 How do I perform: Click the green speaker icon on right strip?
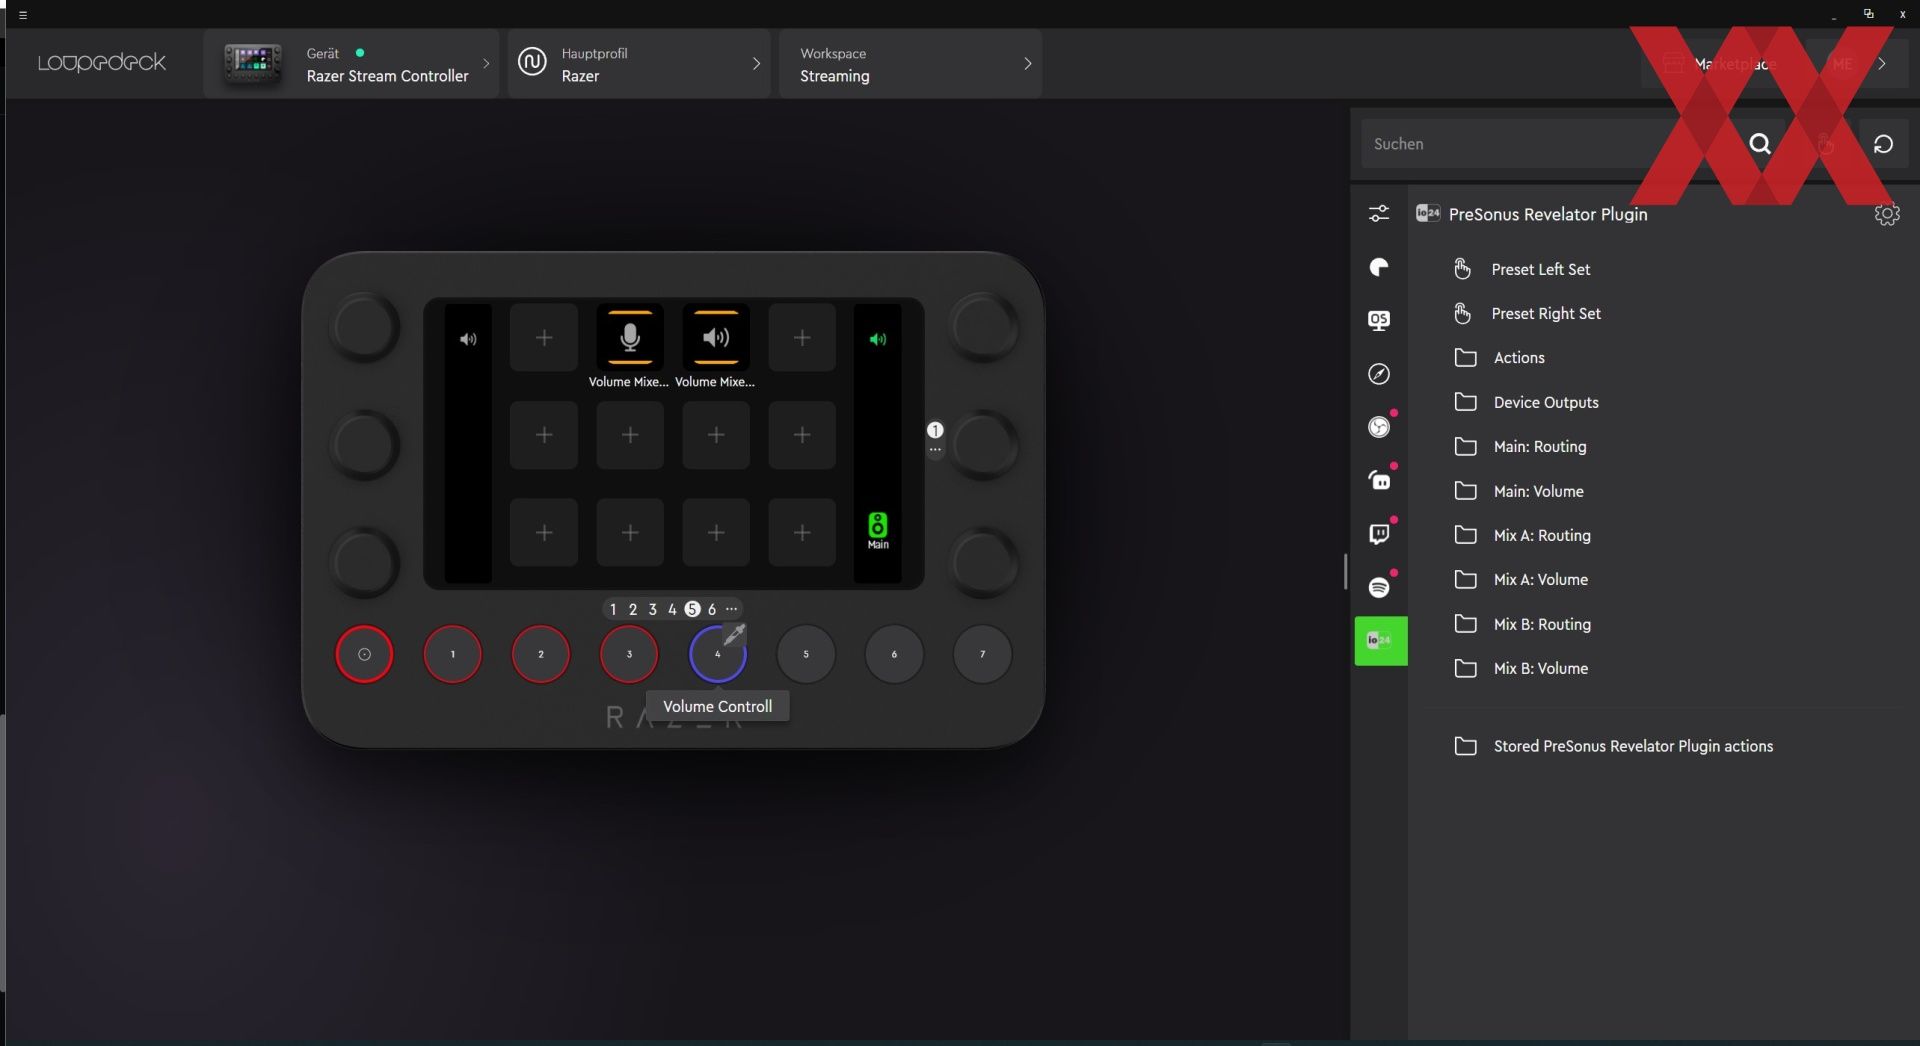[878, 339]
